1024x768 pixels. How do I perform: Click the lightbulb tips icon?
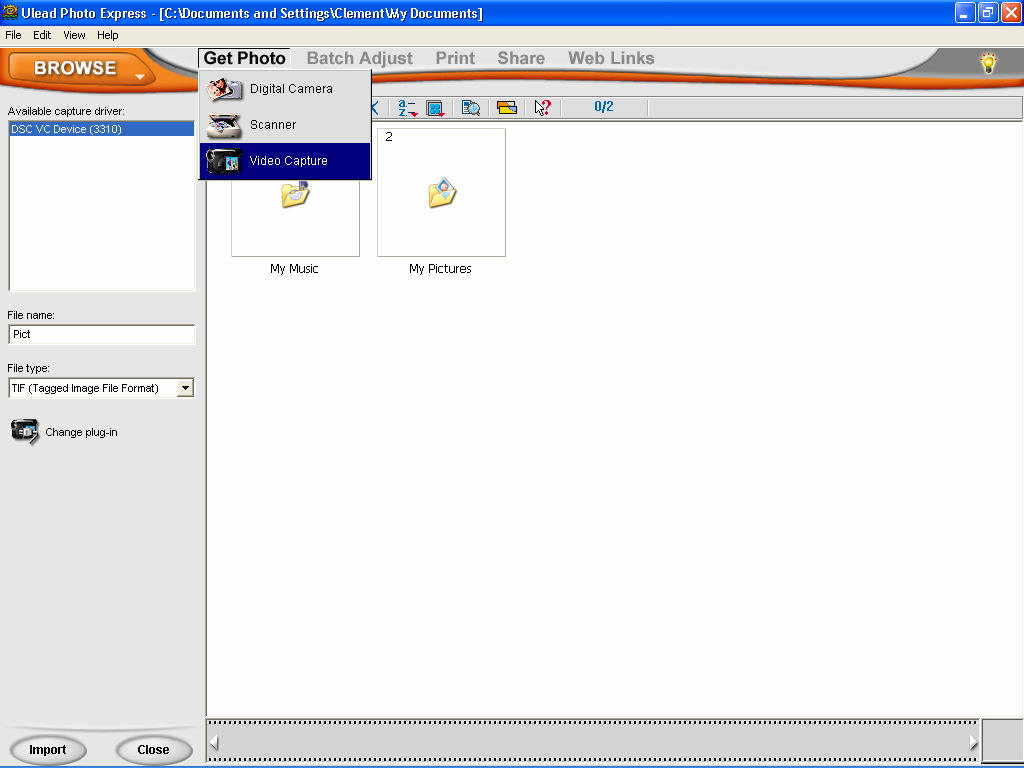[x=989, y=63]
